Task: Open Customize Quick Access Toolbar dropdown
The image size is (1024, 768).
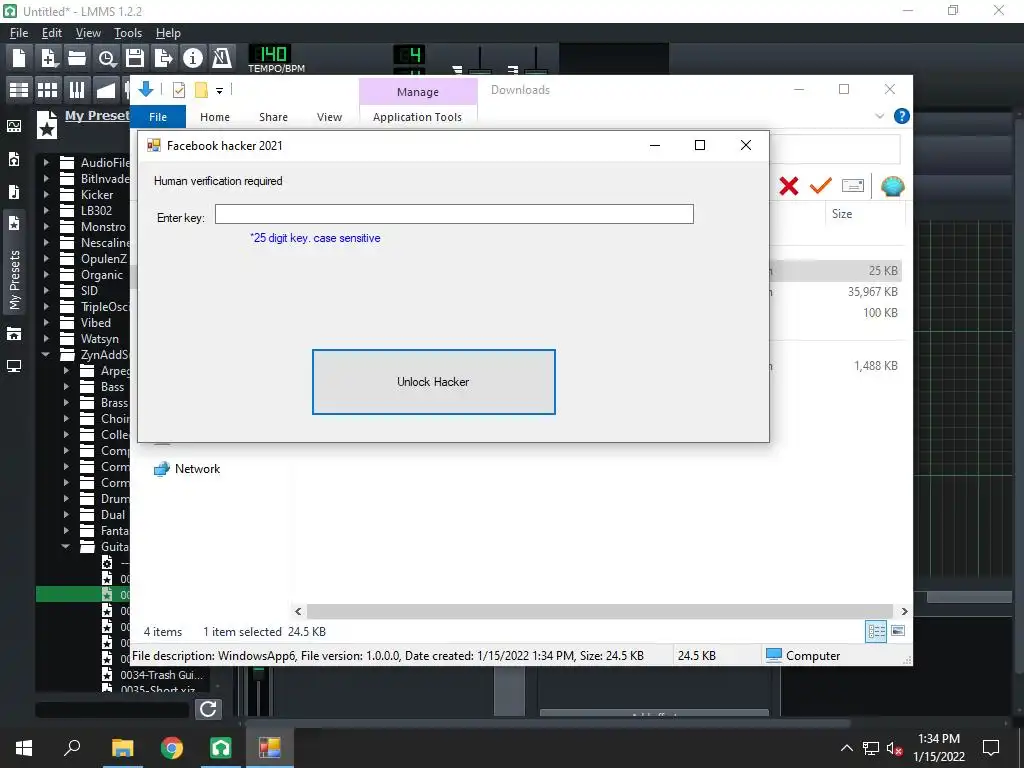Action: [219, 91]
